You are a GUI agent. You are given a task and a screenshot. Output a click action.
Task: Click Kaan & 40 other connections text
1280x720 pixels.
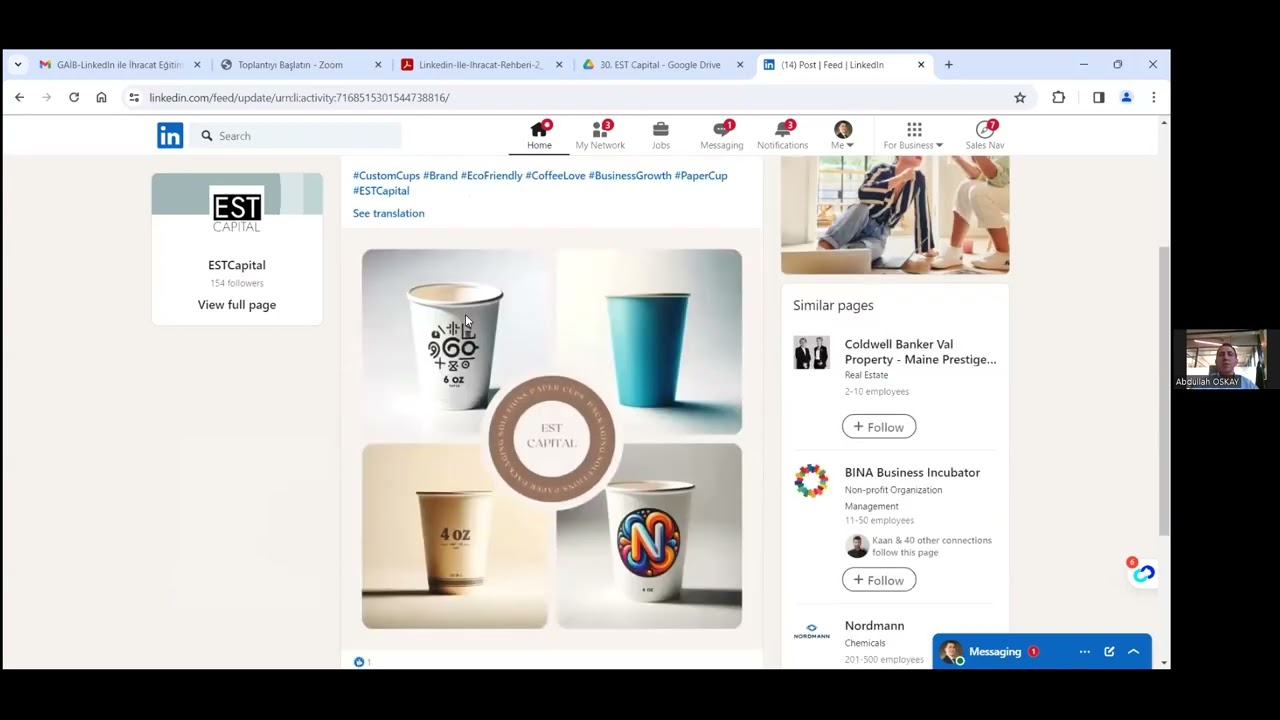[932, 546]
